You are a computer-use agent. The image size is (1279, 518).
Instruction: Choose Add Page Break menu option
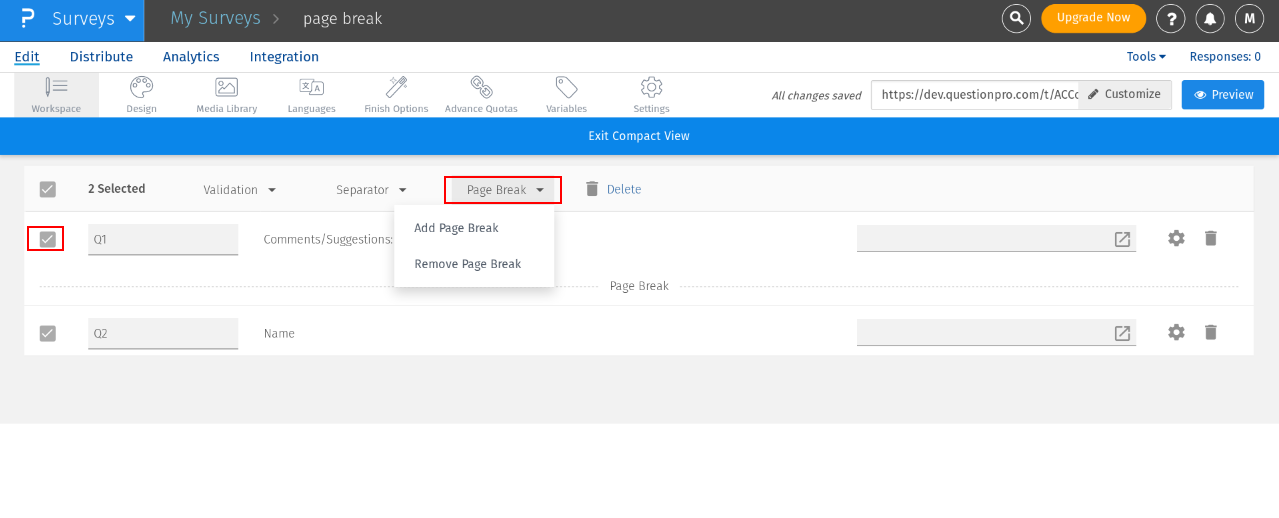[x=456, y=228]
